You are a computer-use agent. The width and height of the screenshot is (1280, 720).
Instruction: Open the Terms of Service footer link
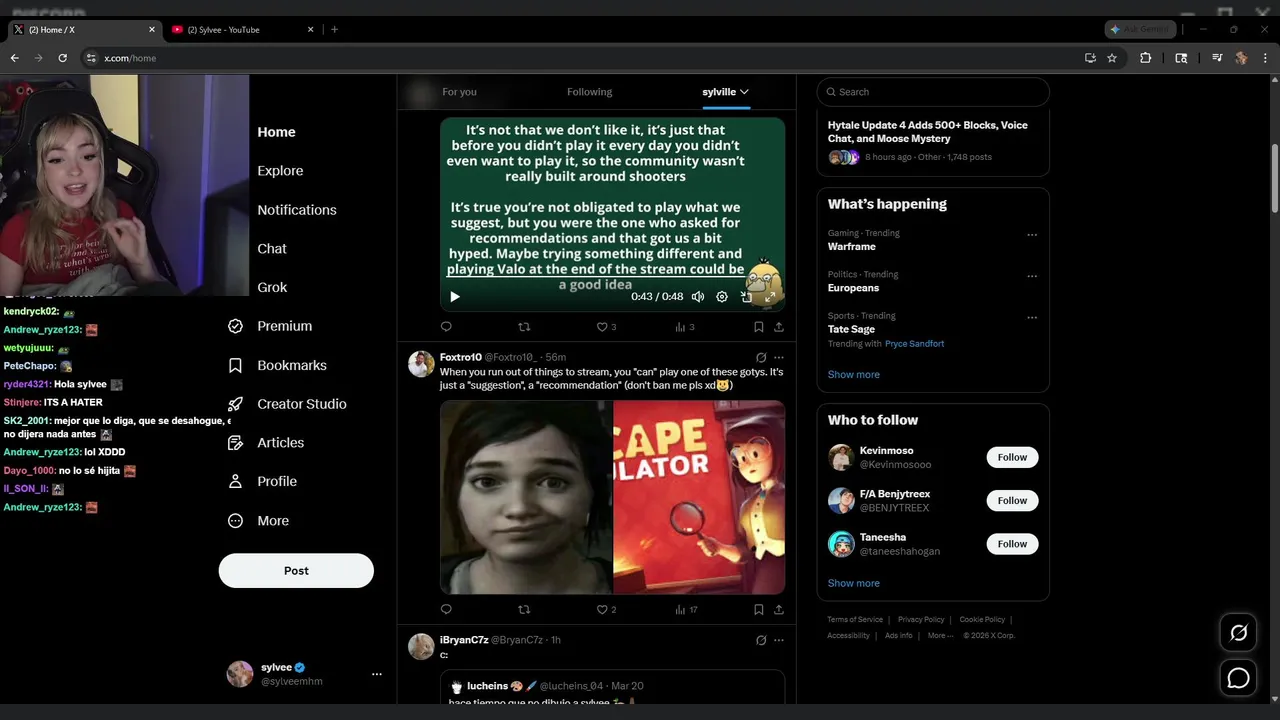tap(855, 620)
